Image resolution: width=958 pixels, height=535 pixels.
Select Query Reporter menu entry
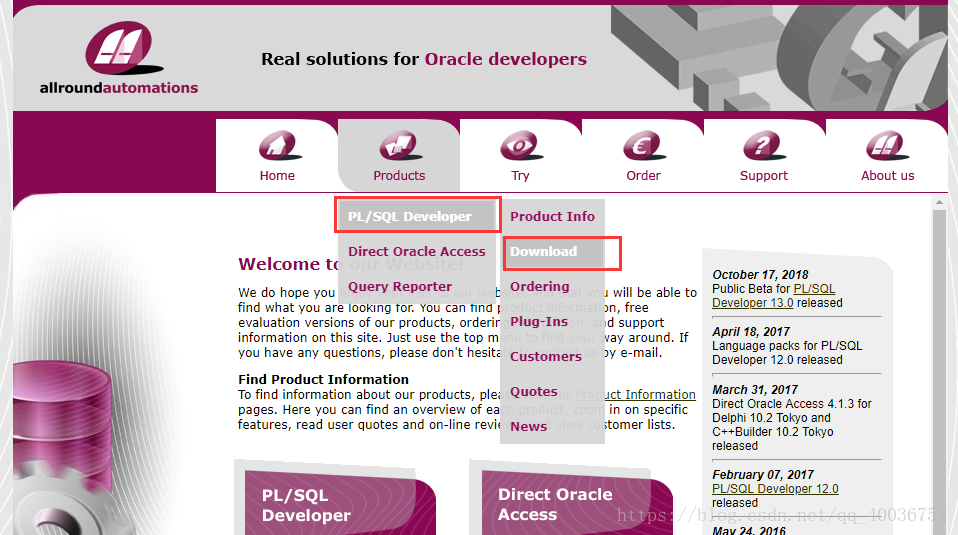pos(400,286)
